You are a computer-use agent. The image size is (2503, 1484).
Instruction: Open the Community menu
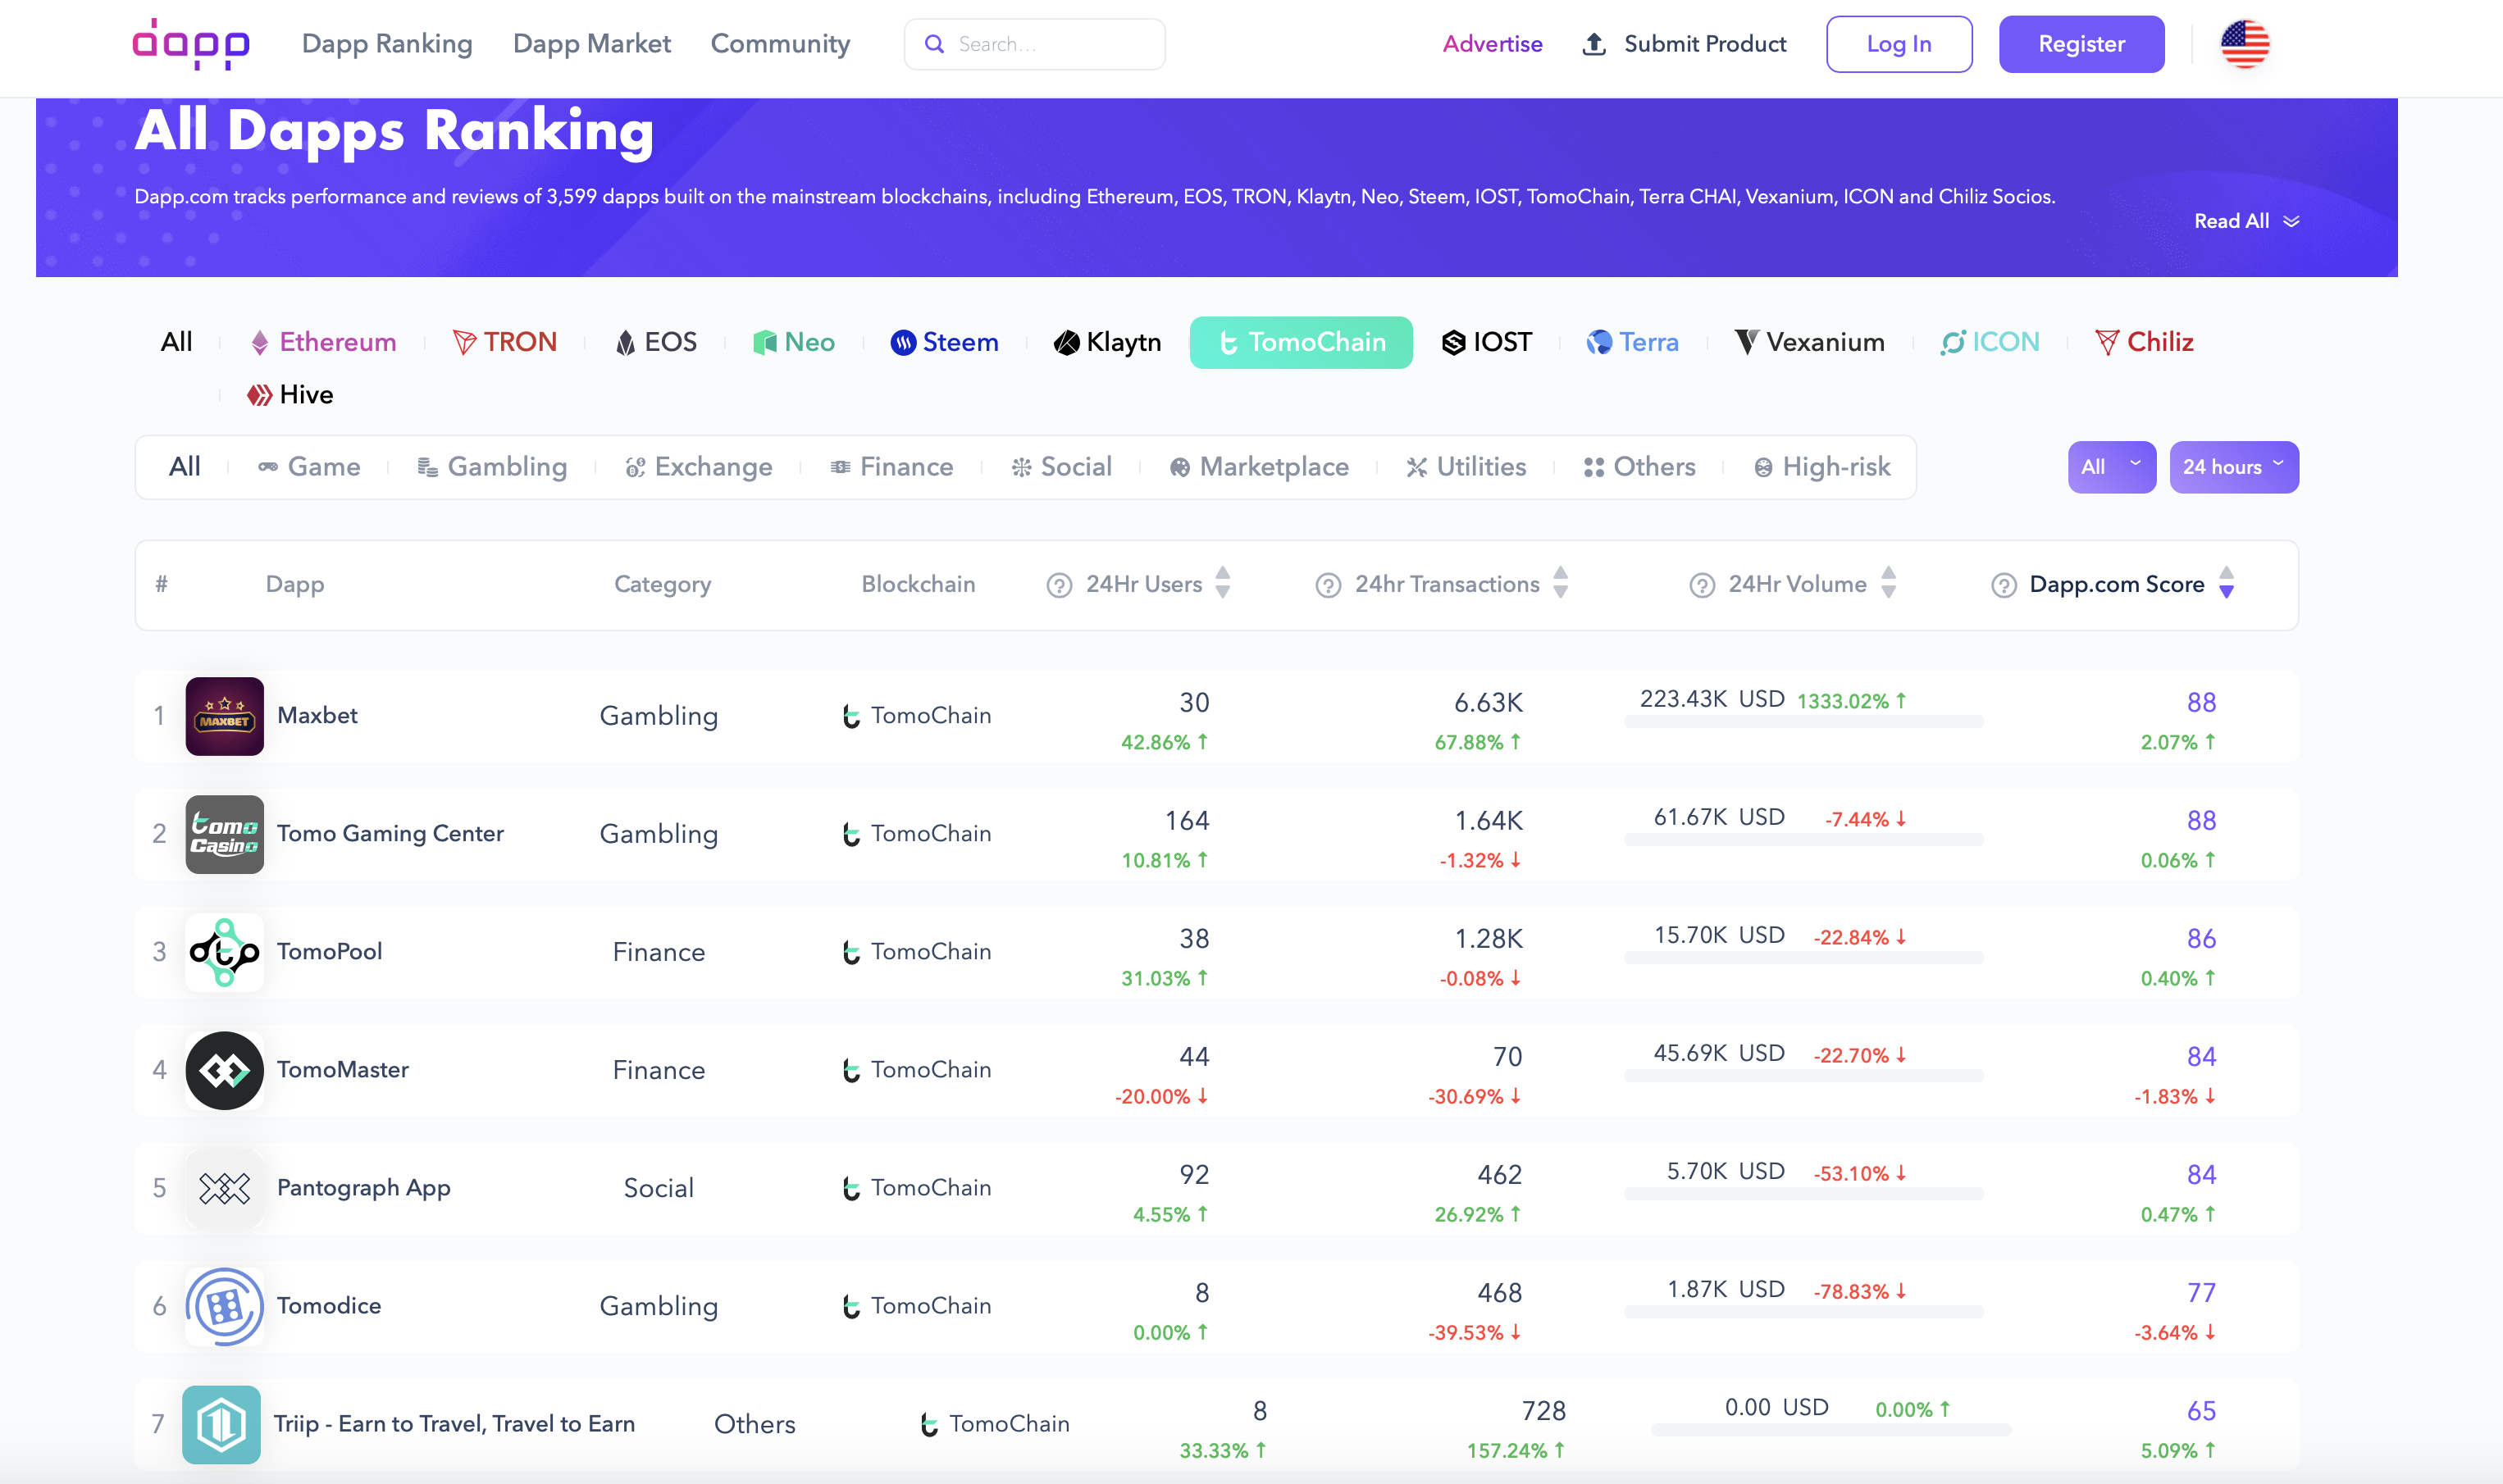pyautogui.click(x=780, y=44)
